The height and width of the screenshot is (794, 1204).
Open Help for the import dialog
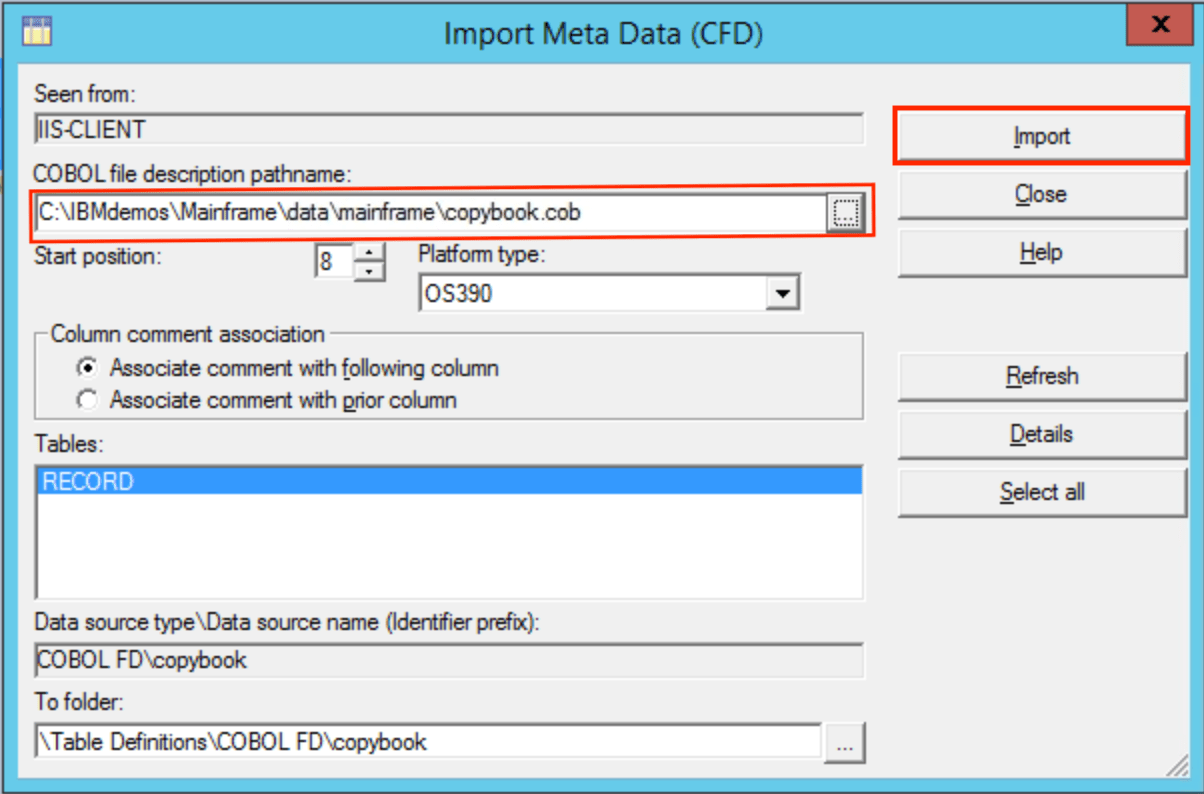click(1041, 252)
